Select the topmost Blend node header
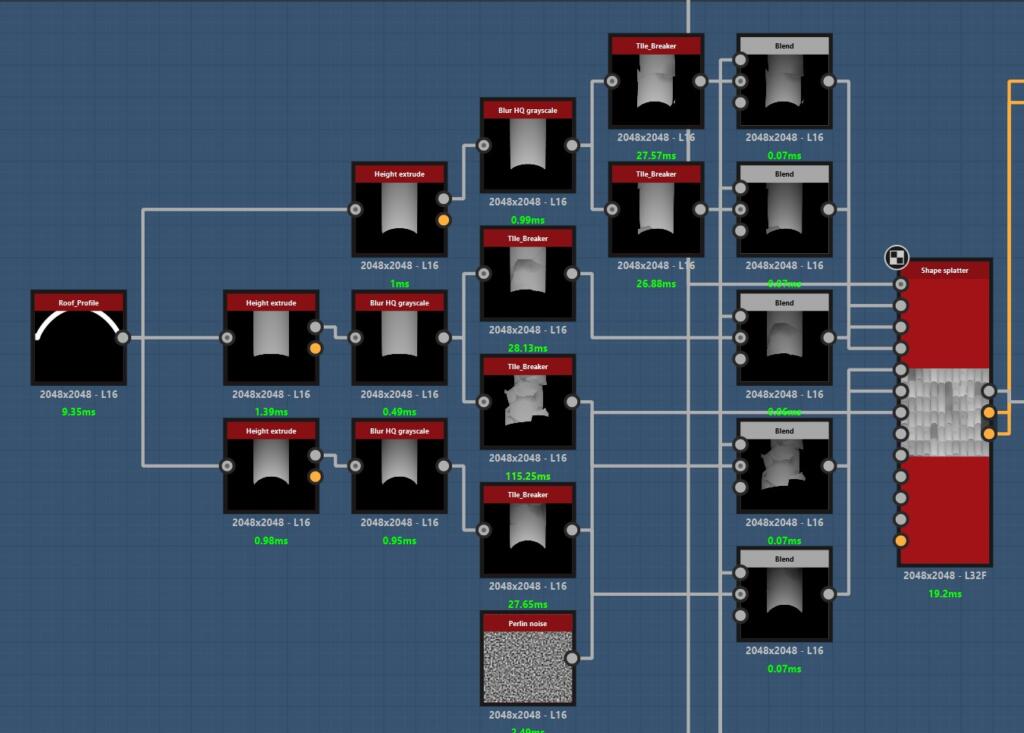The height and width of the screenshot is (733, 1024). point(784,46)
